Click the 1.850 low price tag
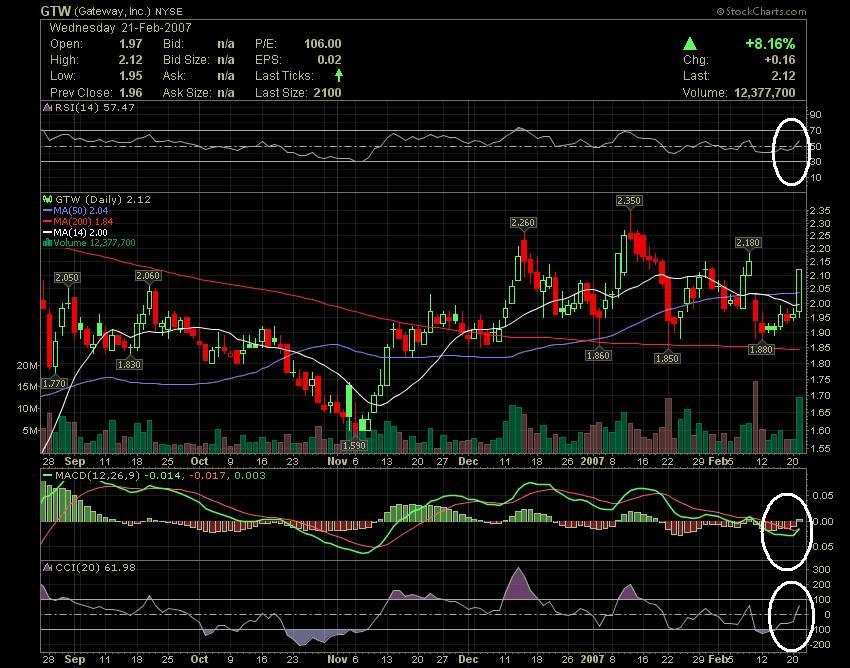The height and width of the screenshot is (668, 850). click(x=667, y=358)
